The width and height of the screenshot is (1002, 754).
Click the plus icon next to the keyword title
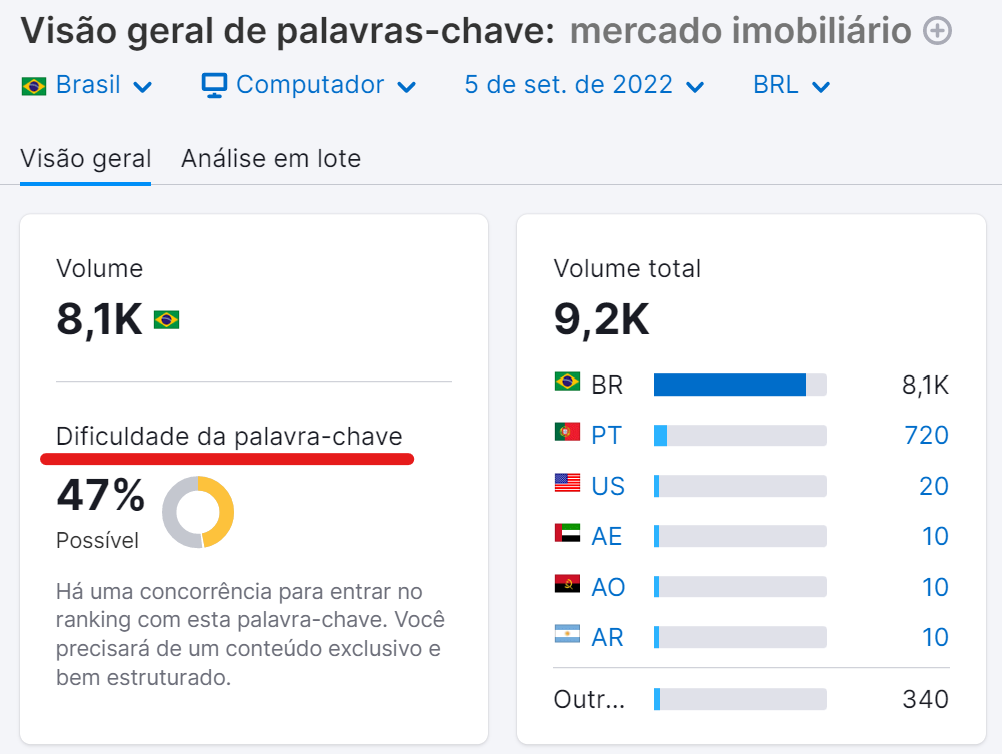point(937,31)
